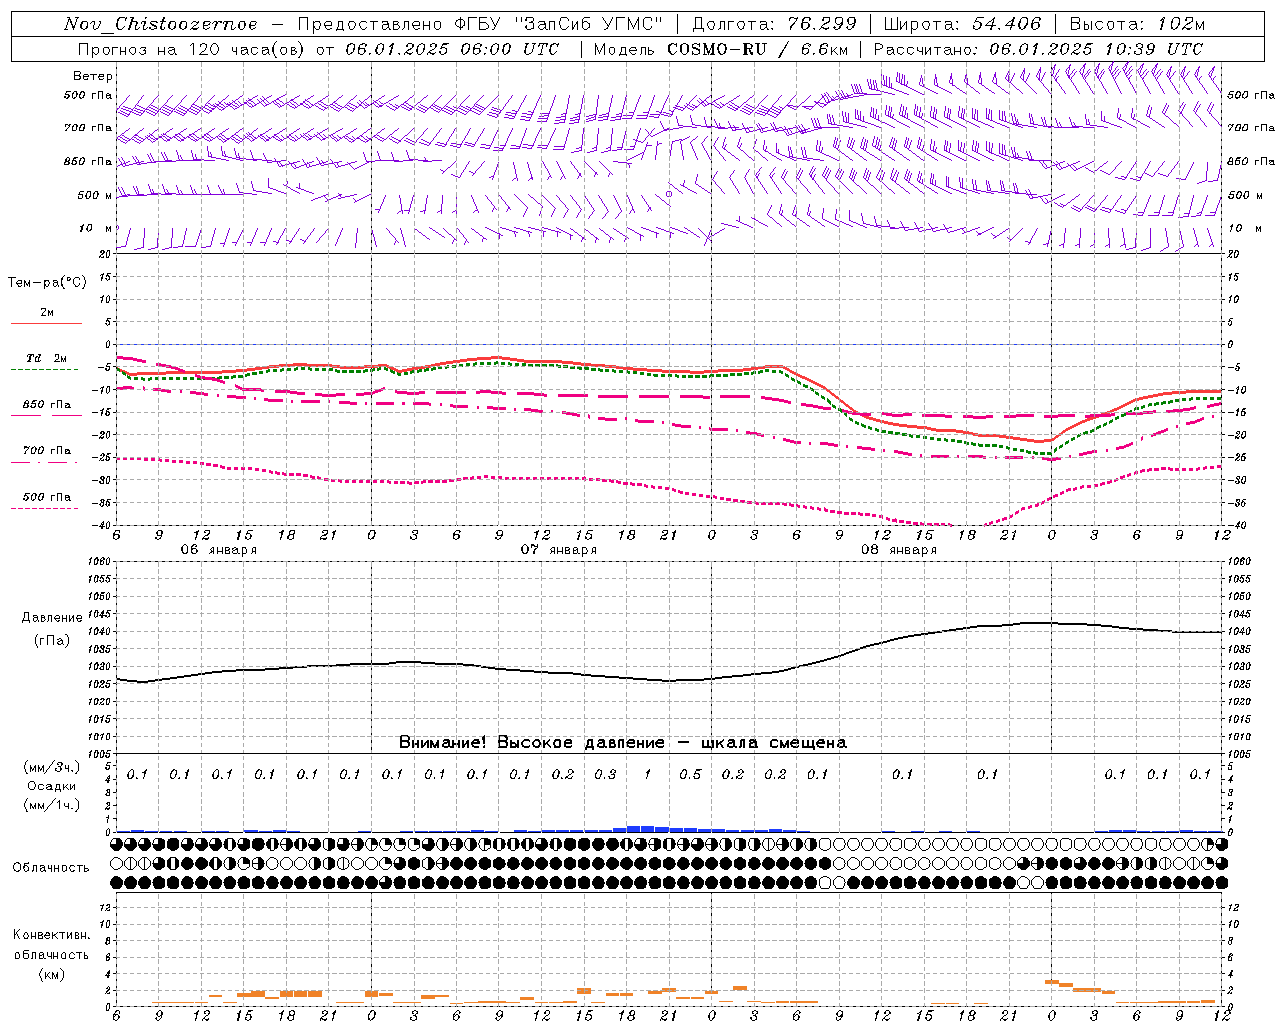1280x1024 pixels.
Task: Click the Осадки precipitation label
Action: coord(50,786)
